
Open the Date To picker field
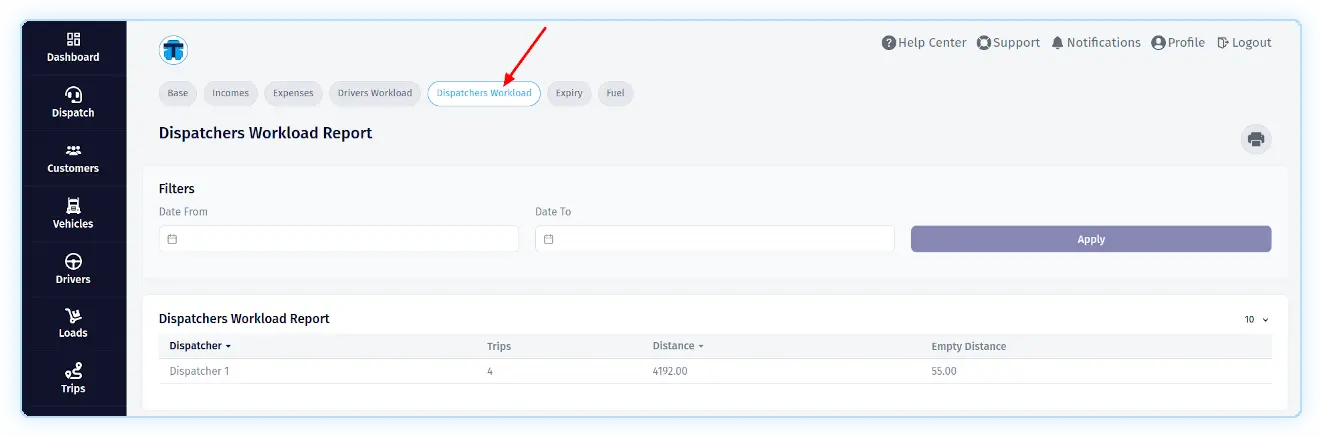click(714, 239)
